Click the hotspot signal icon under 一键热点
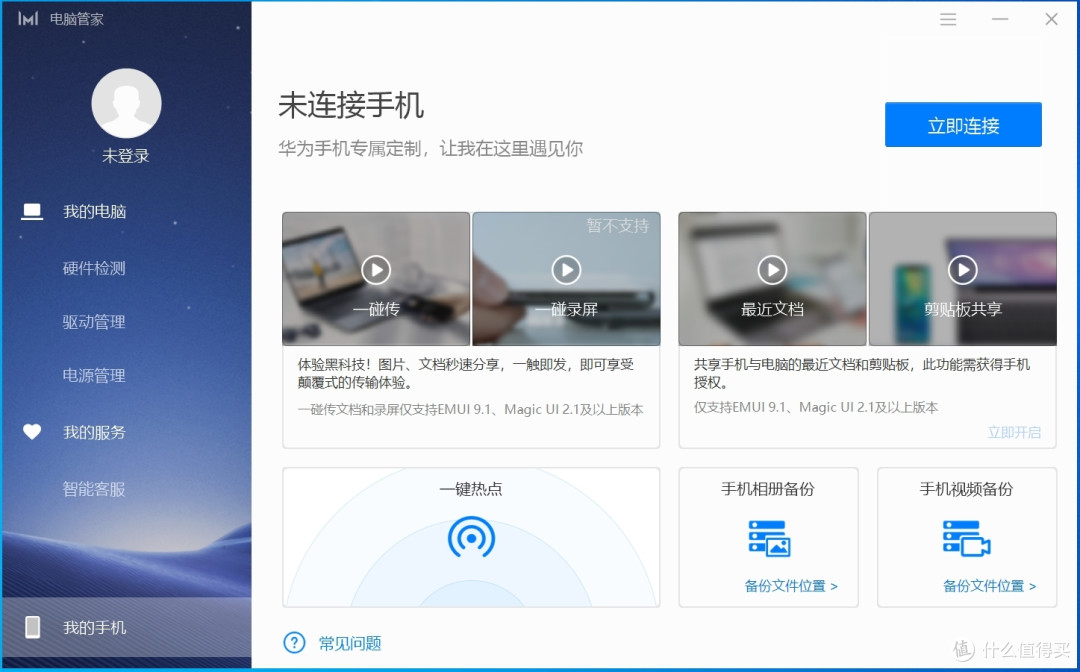 [x=471, y=537]
